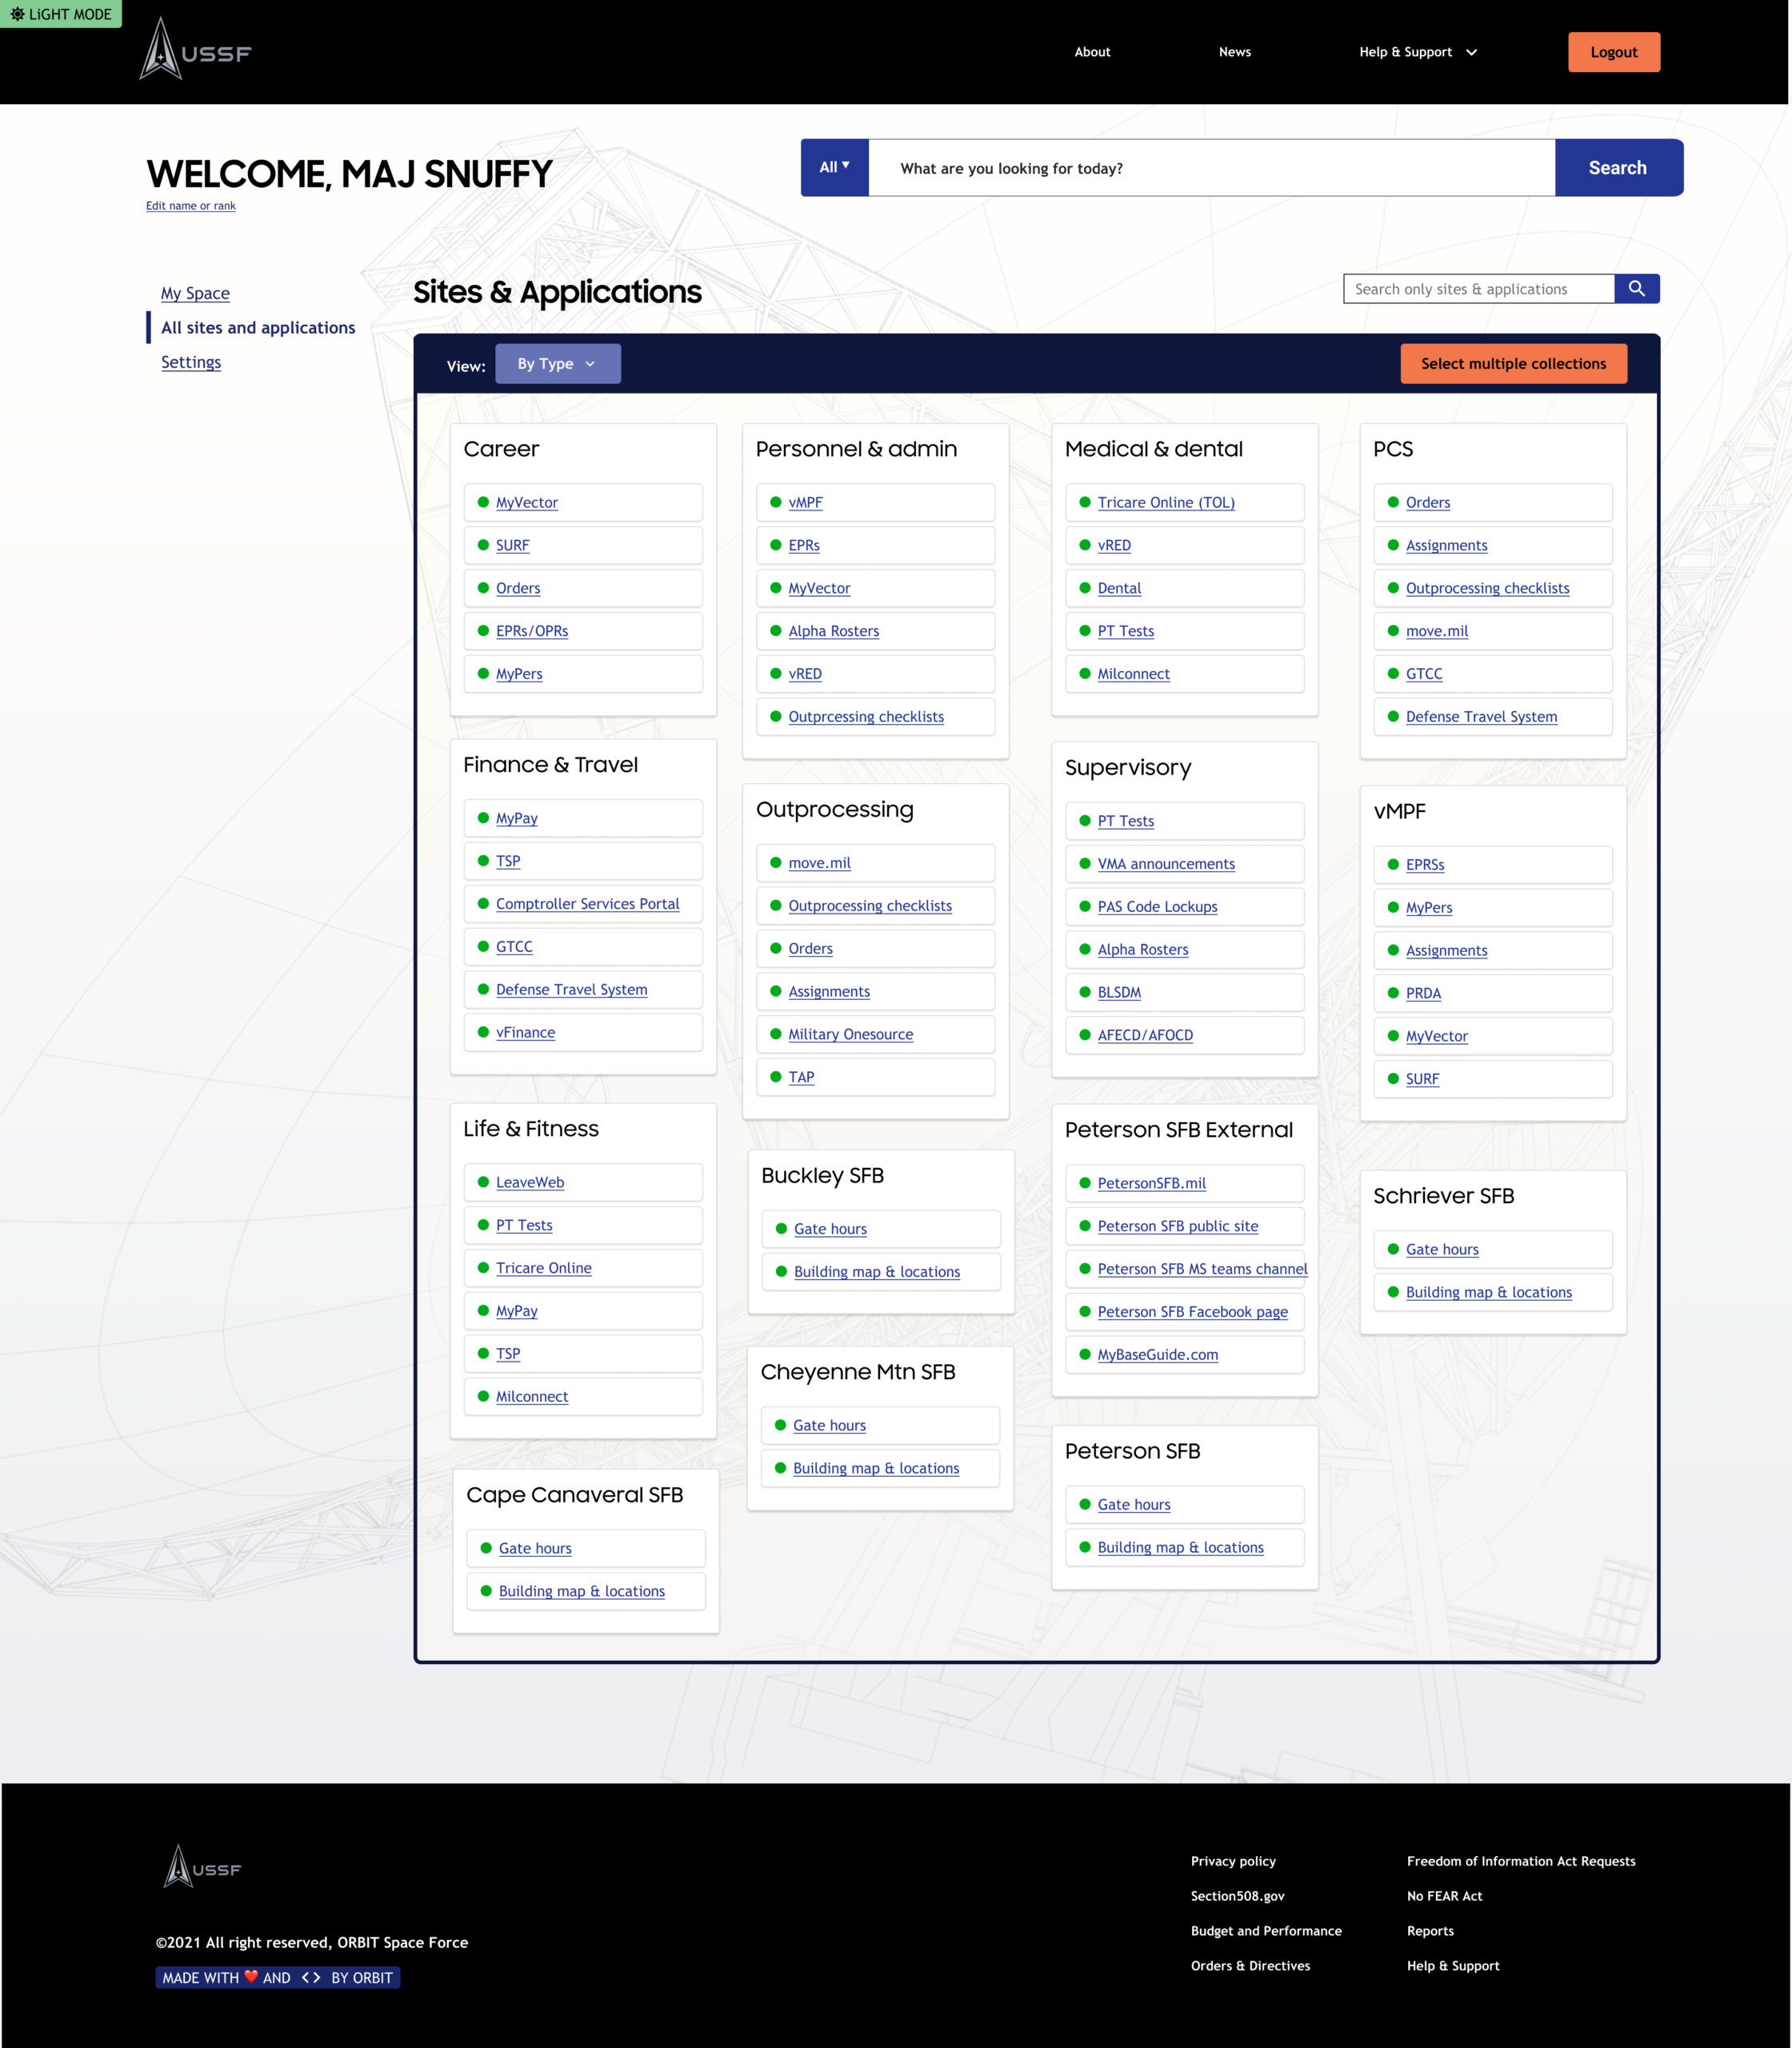Open Alpha Rosters in Personnel & admin
This screenshot has height=2048, width=1792.
[x=833, y=631]
